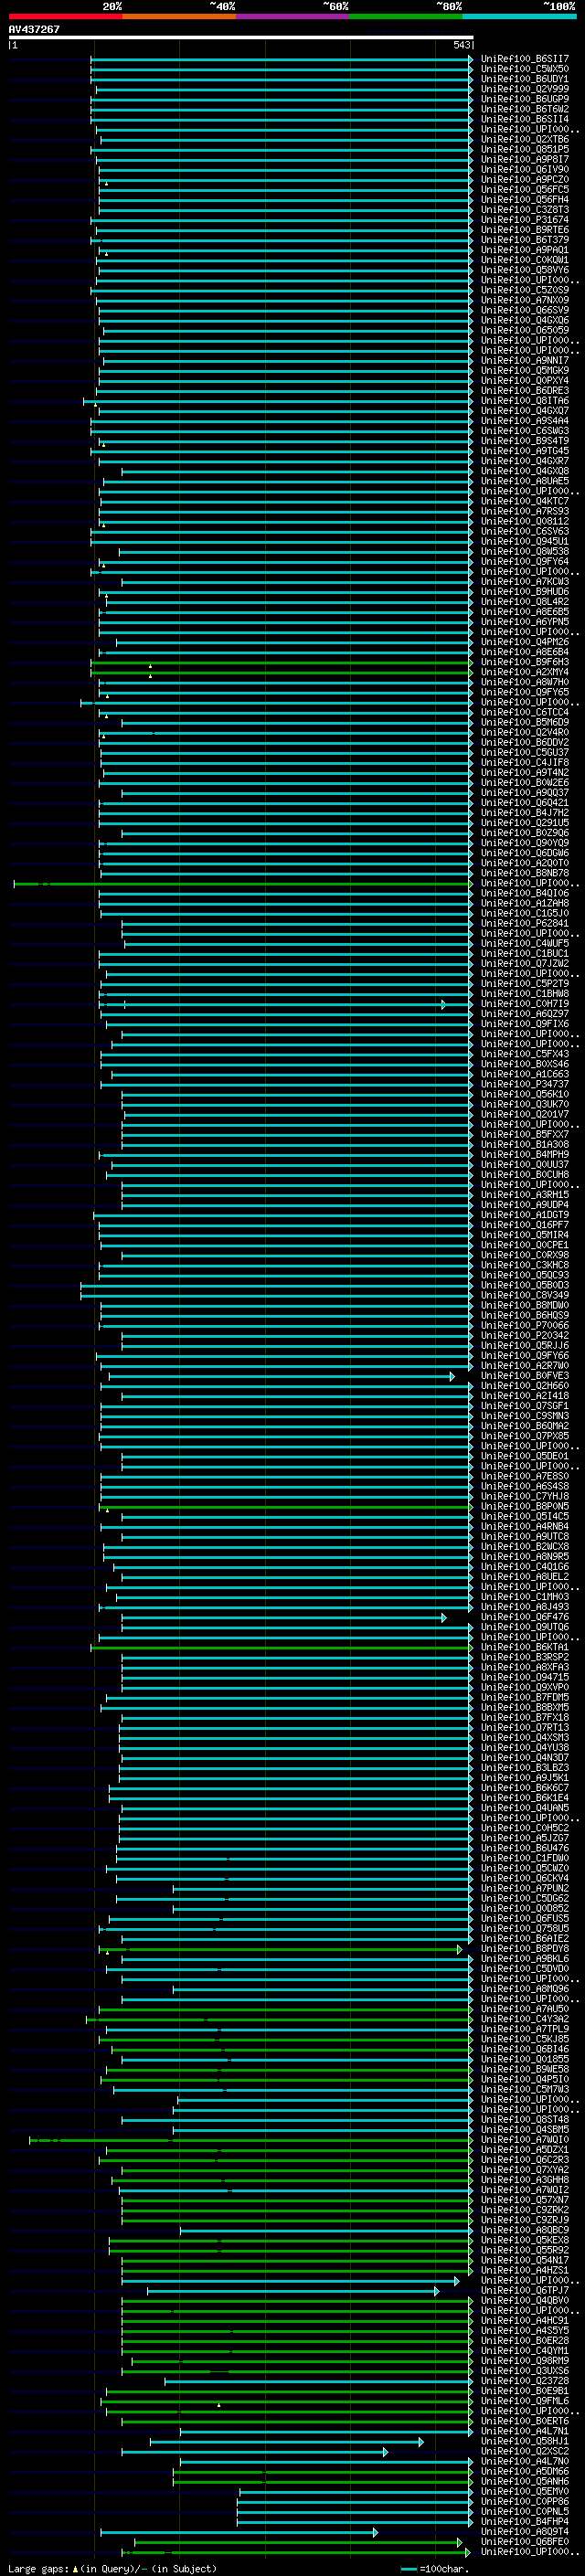Screen dimensions: 585x2576
Task: Open the UniRef100_Q7SGF1 hit
Action: pos(524,1406)
